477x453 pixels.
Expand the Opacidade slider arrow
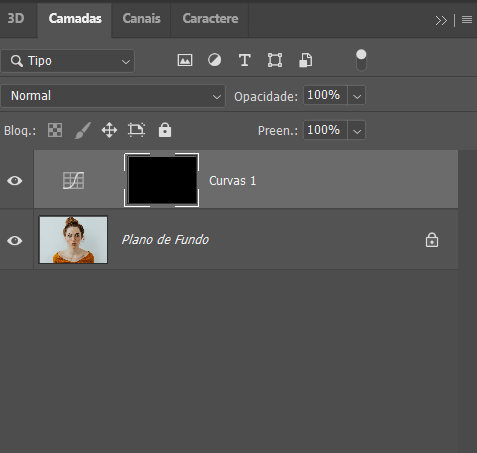pos(357,96)
